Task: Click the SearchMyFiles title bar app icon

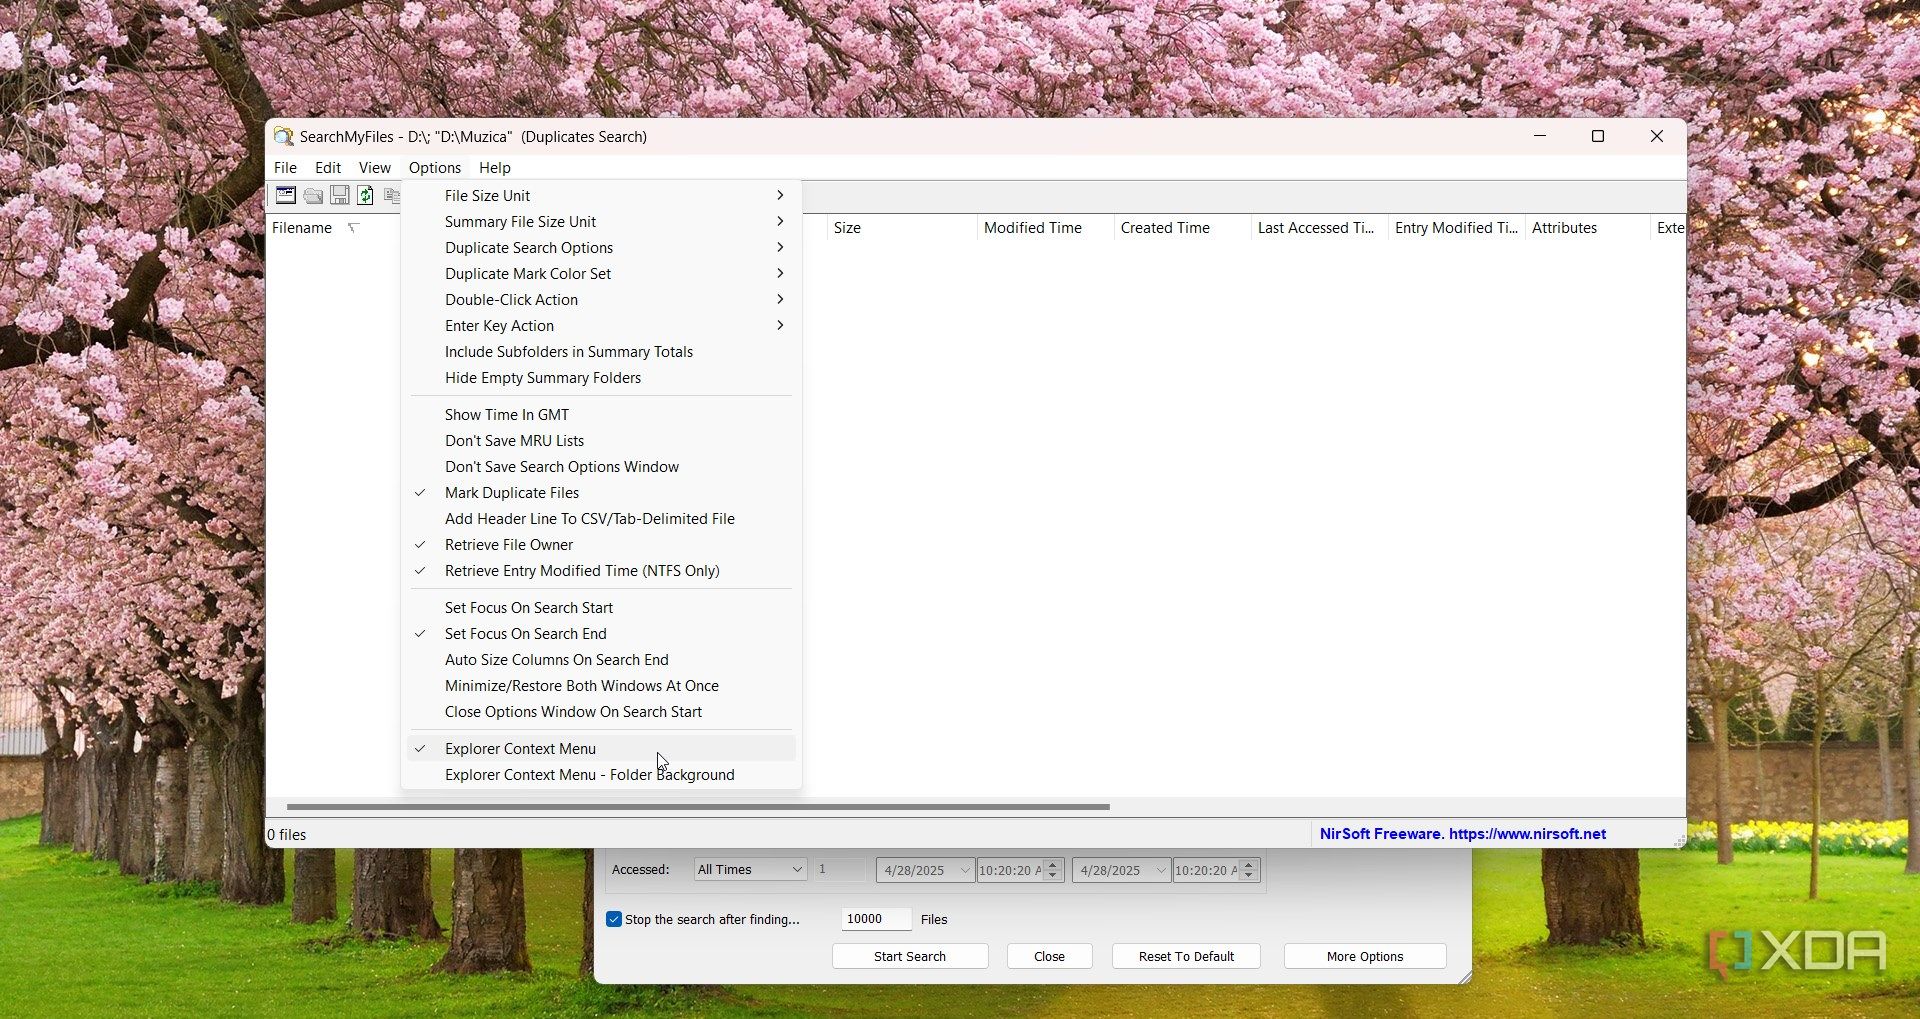Action: (x=284, y=137)
